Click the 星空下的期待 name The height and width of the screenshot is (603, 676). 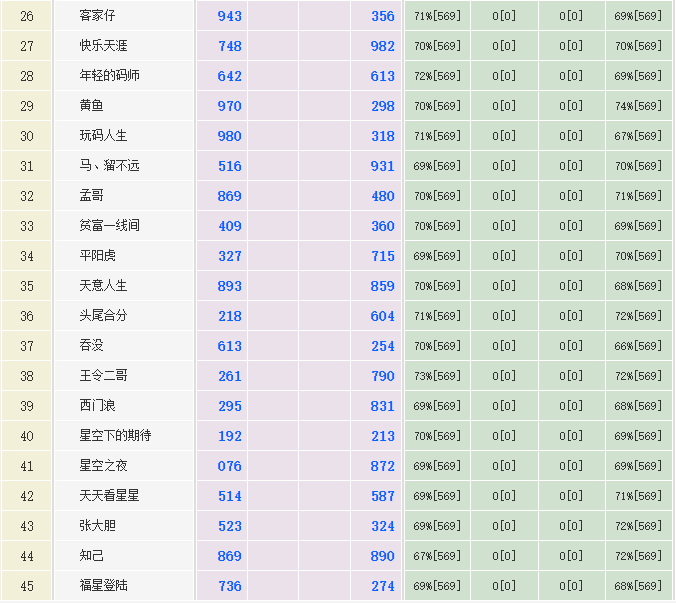click(116, 436)
